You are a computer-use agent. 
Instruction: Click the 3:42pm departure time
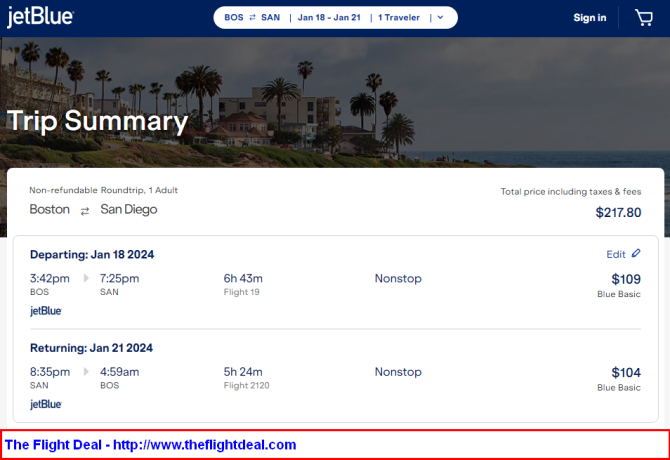[x=50, y=278]
